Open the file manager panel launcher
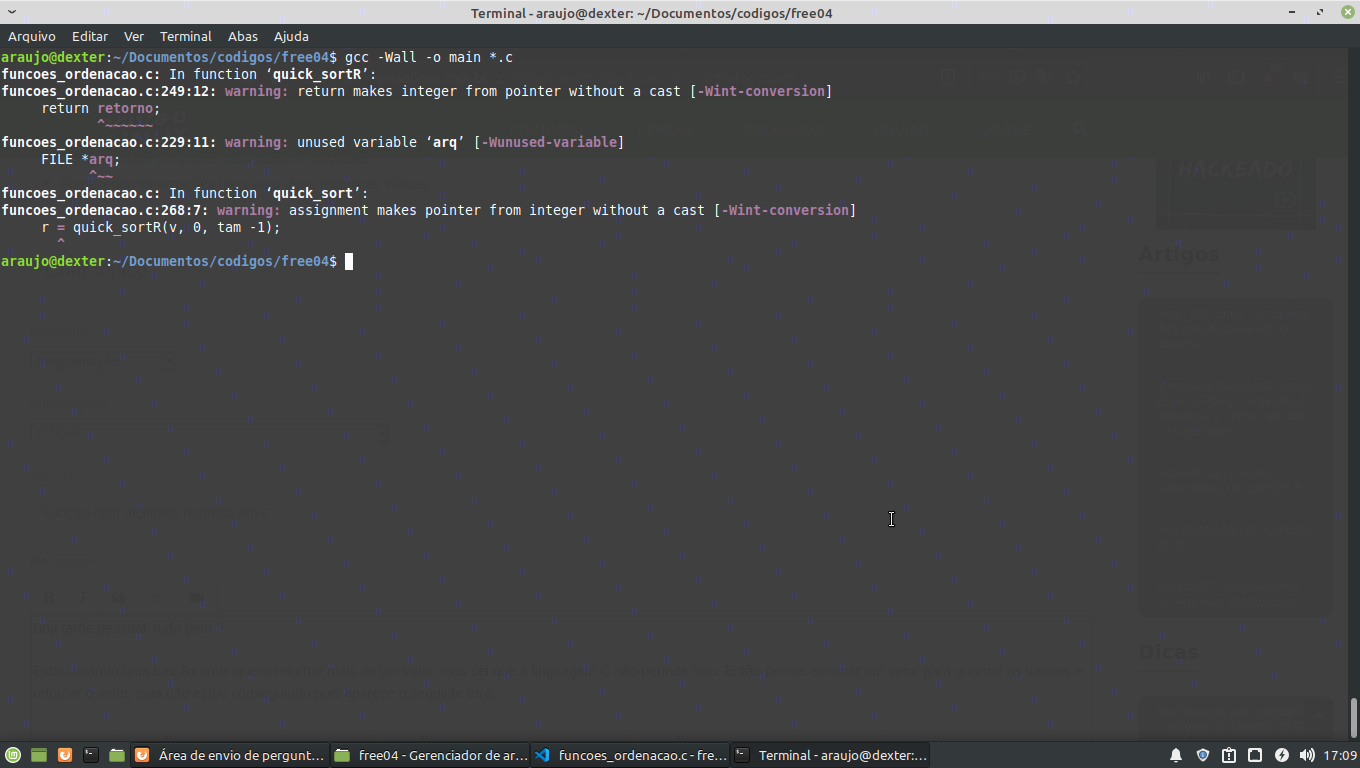The width and height of the screenshot is (1360, 768). coord(116,755)
